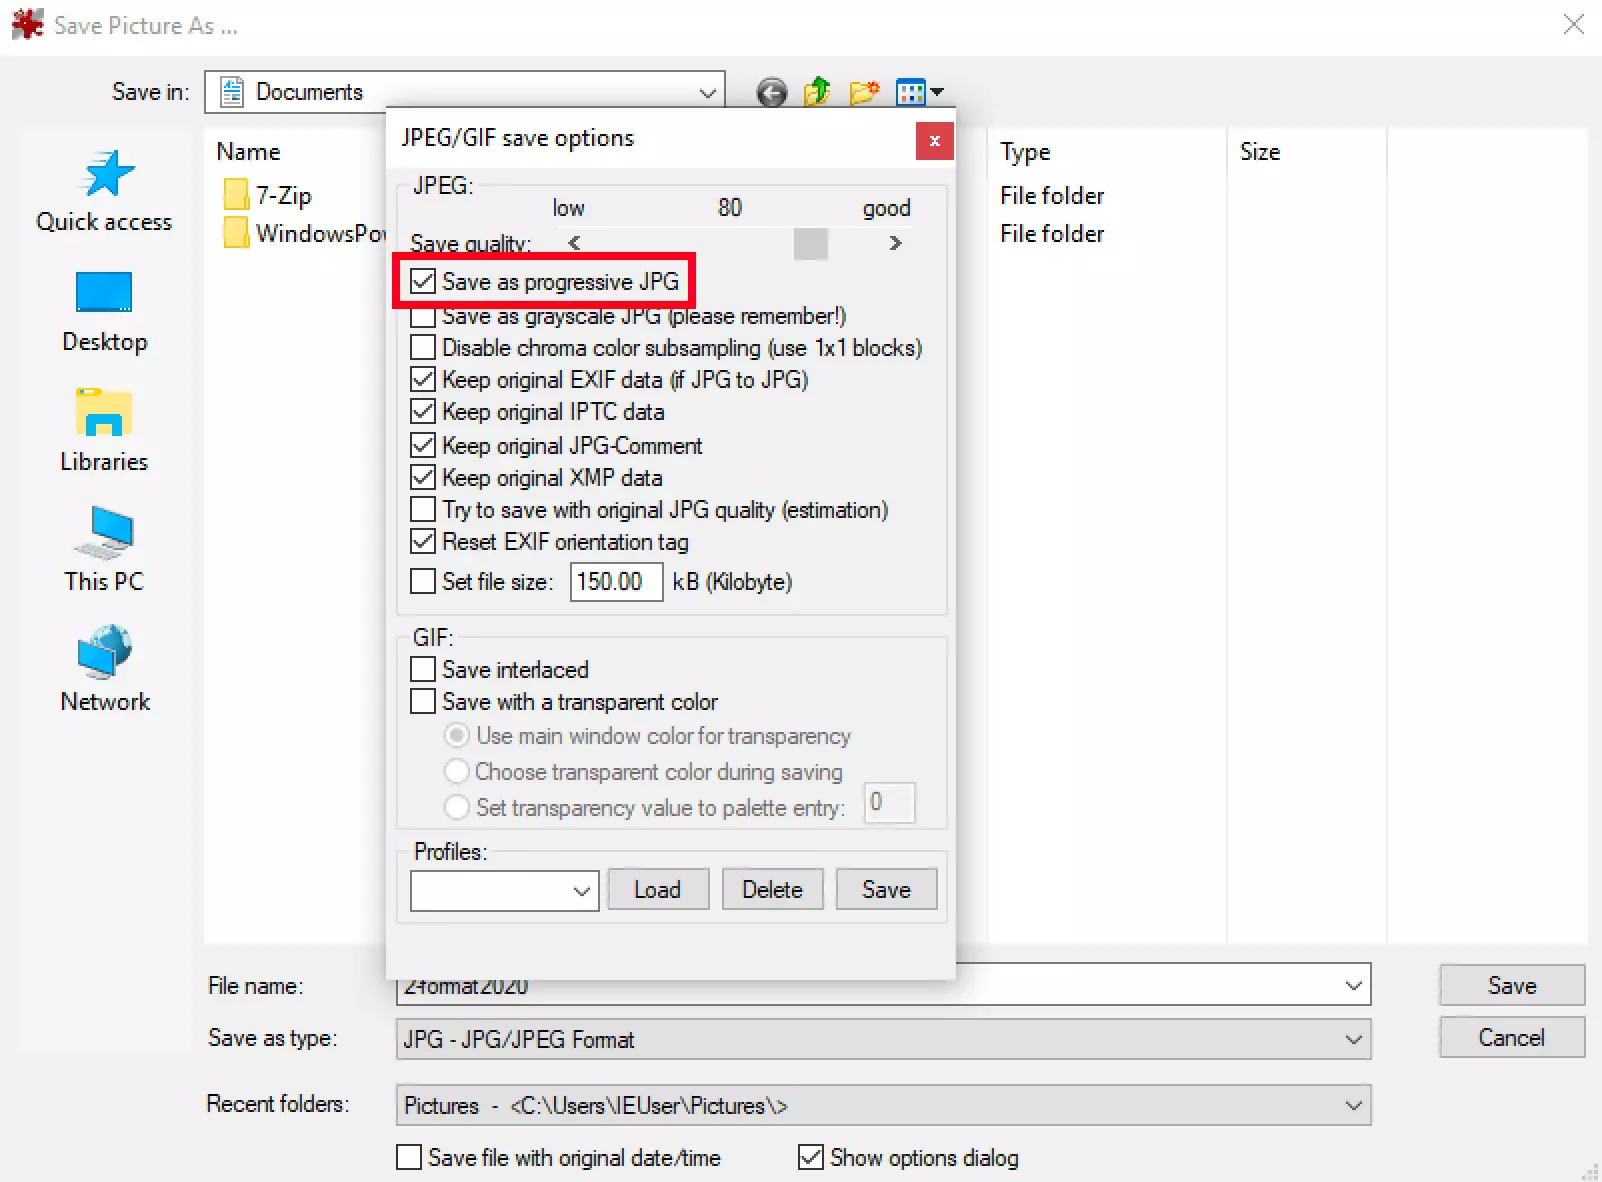Sort by the Name column header
Image resolution: width=1602 pixels, height=1182 pixels.
coord(249,152)
